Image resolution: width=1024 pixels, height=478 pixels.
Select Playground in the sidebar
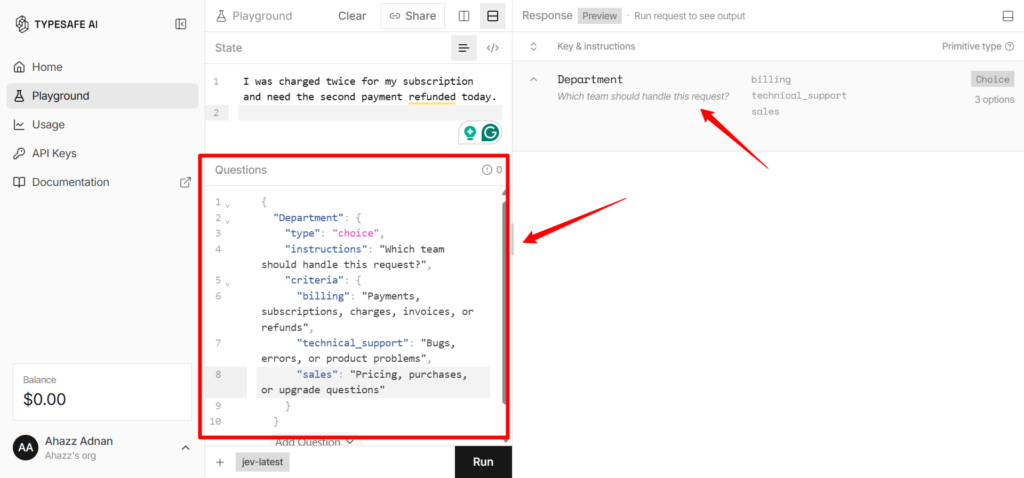click(103, 95)
